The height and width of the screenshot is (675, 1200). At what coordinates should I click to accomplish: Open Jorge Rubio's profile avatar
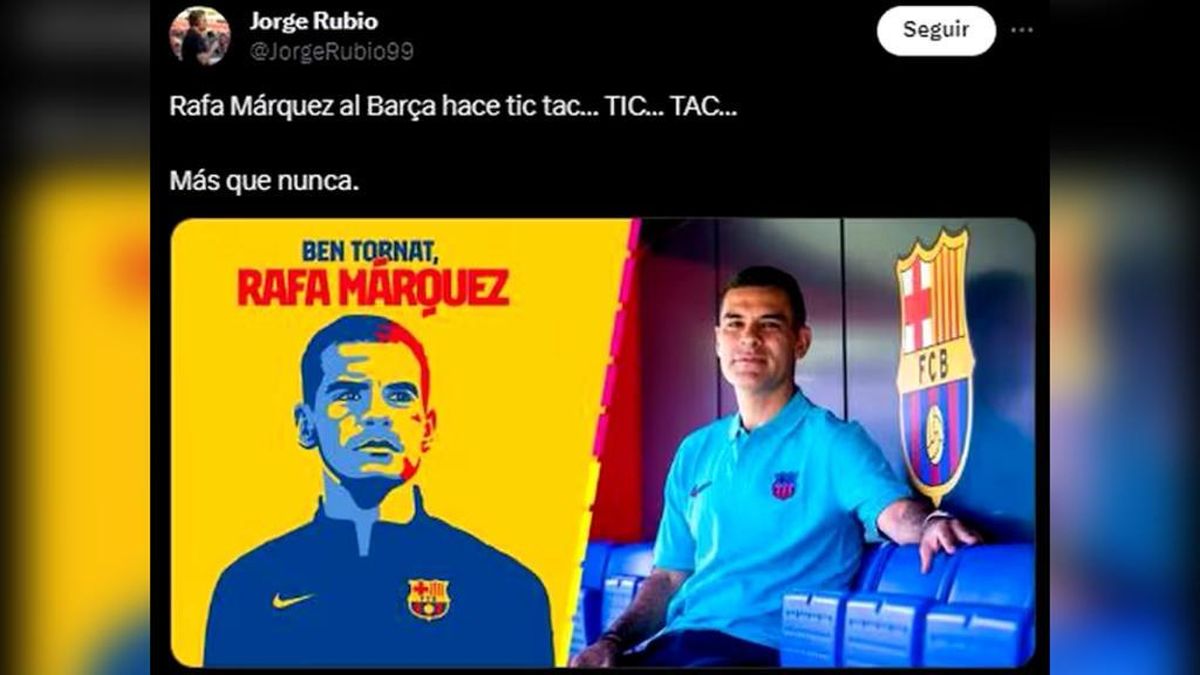point(200,35)
